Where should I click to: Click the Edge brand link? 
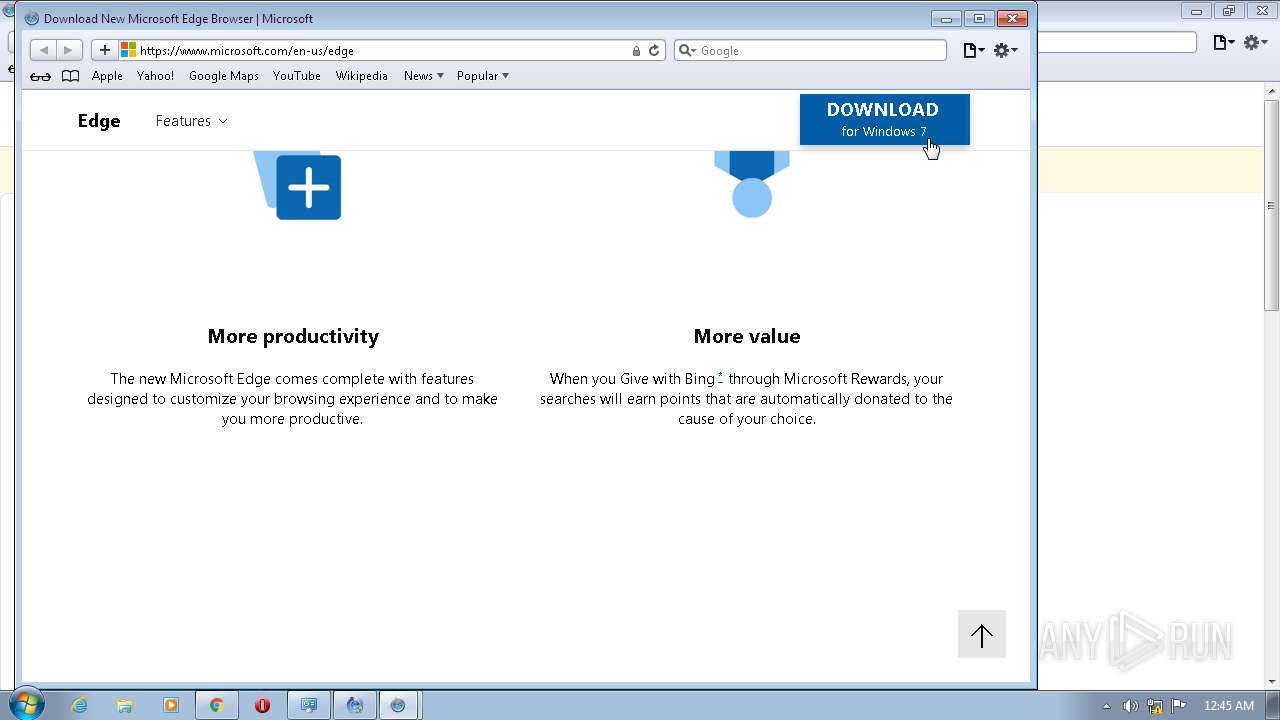[99, 121]
